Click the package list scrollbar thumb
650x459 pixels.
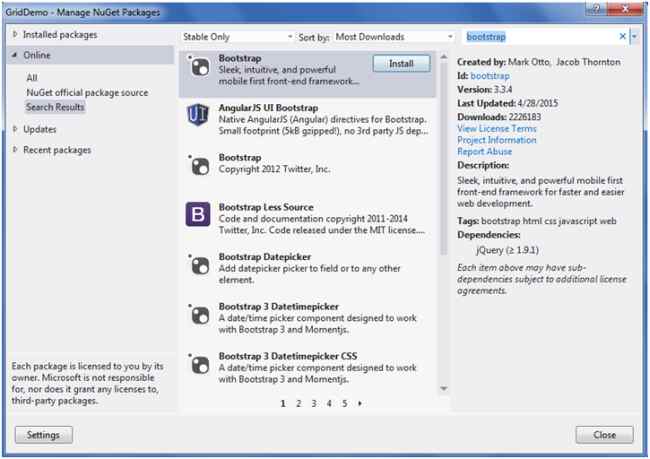[x=444, y=158]
